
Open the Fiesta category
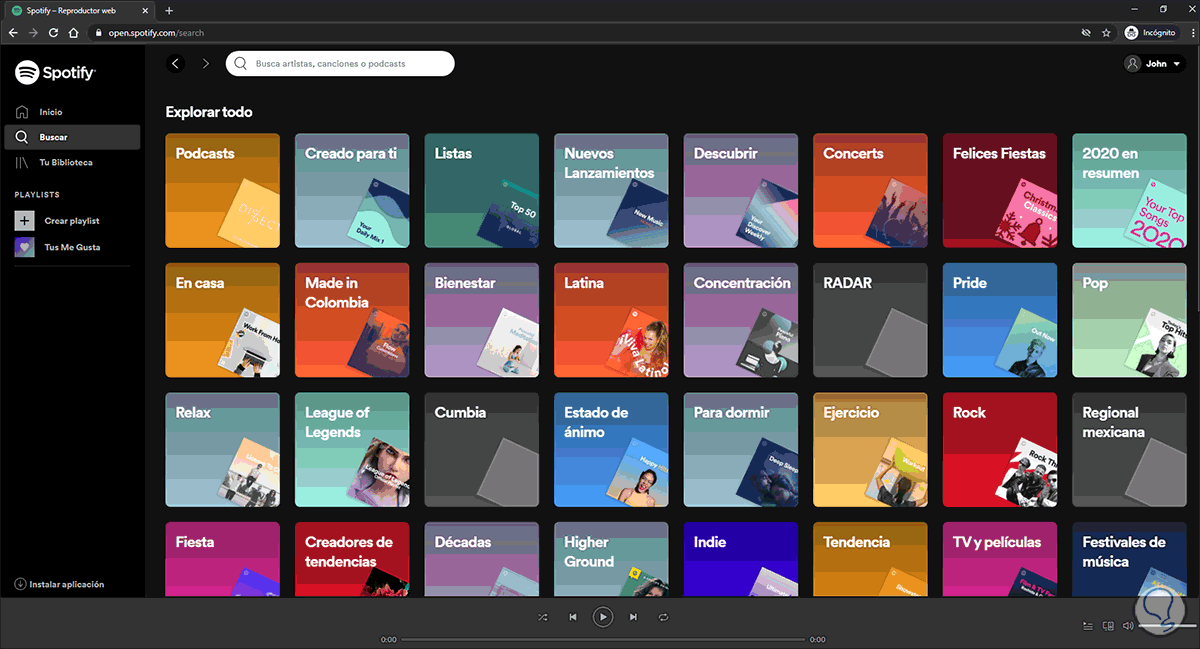pyautogui.click(x=223, y=559)
